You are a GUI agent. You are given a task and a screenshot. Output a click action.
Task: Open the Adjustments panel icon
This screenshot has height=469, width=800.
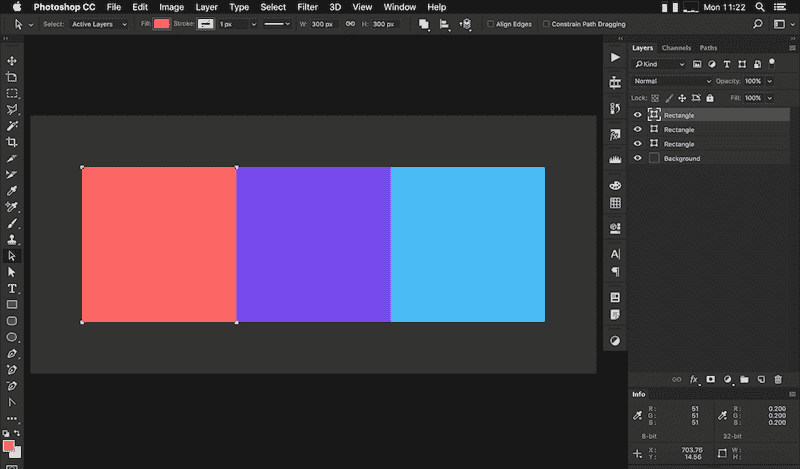click(x=615, y=340)
